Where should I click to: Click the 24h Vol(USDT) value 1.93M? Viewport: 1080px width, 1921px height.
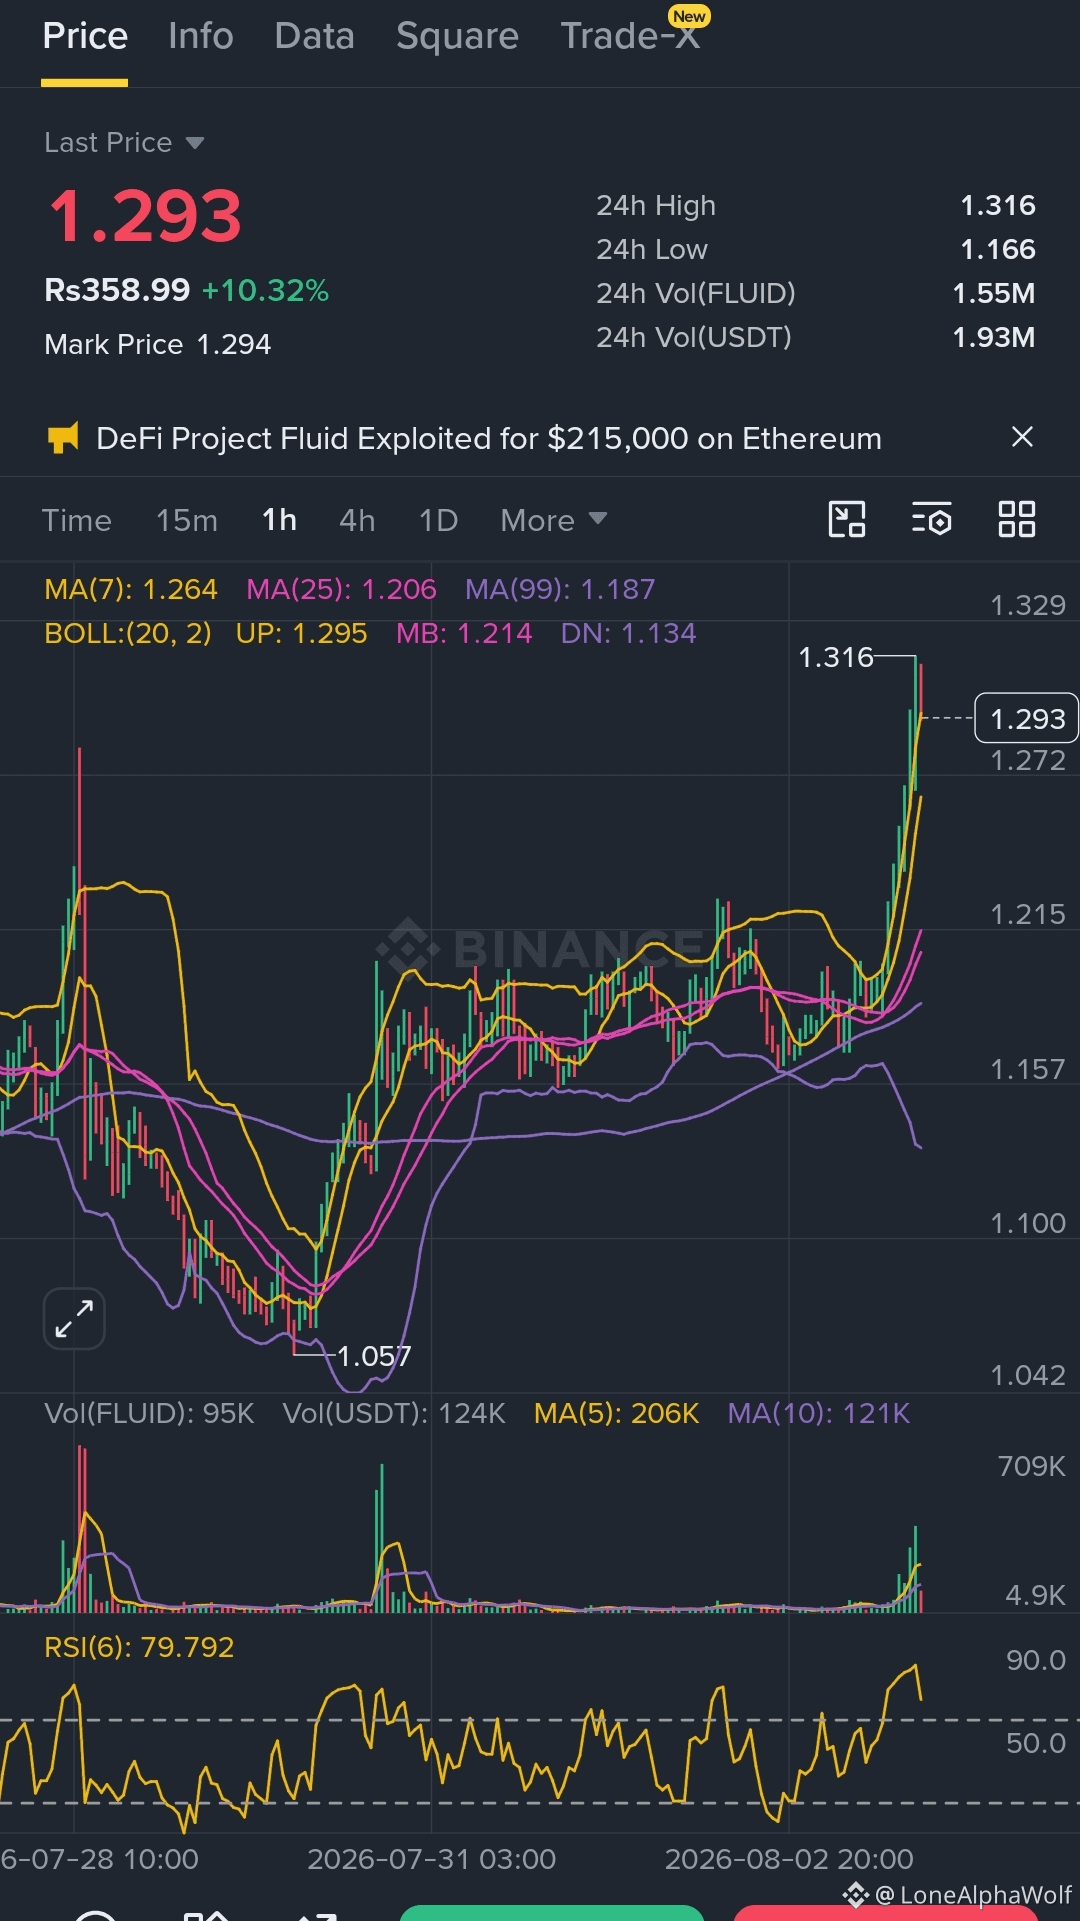click(994, 338)
